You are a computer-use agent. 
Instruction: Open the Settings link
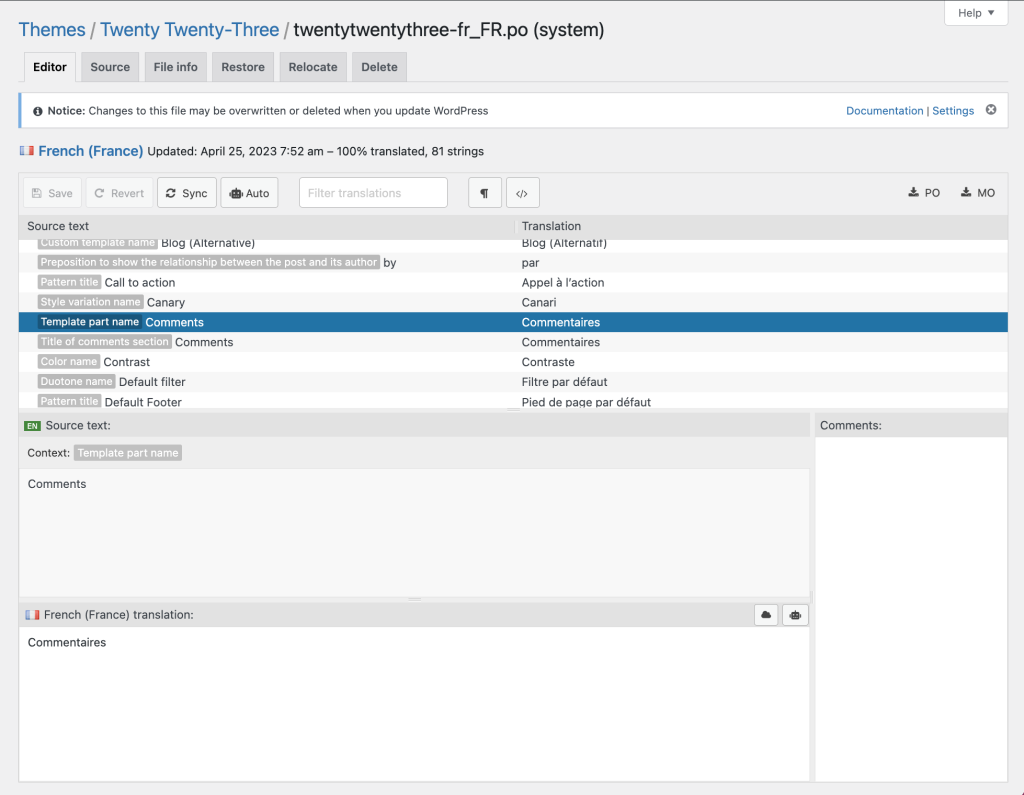[953, 110]
